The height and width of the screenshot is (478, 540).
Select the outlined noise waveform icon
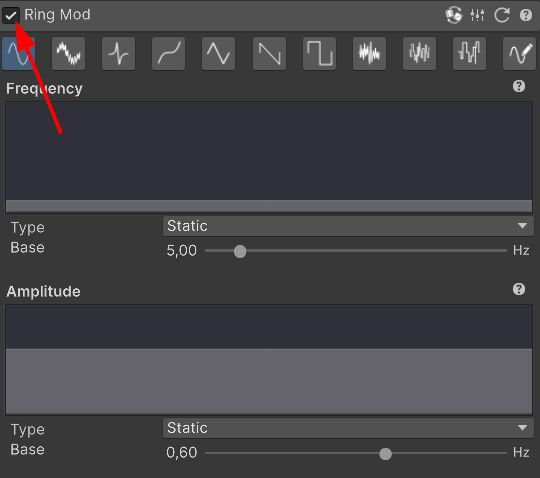419,54
